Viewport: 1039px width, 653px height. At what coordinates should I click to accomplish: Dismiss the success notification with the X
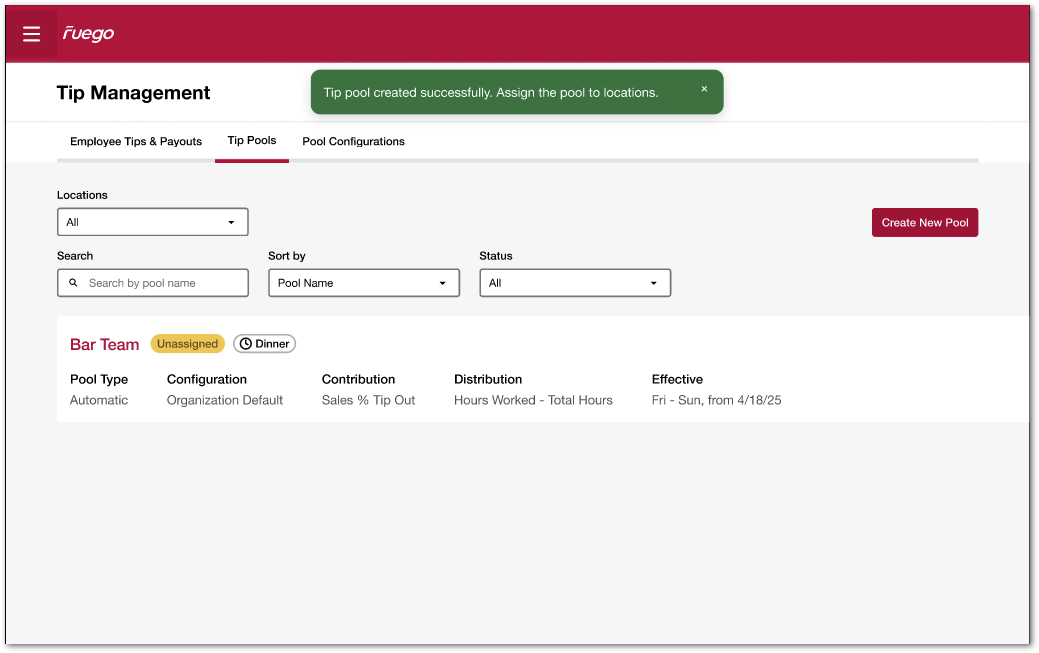pyautogui.click(x=704, y=89)
